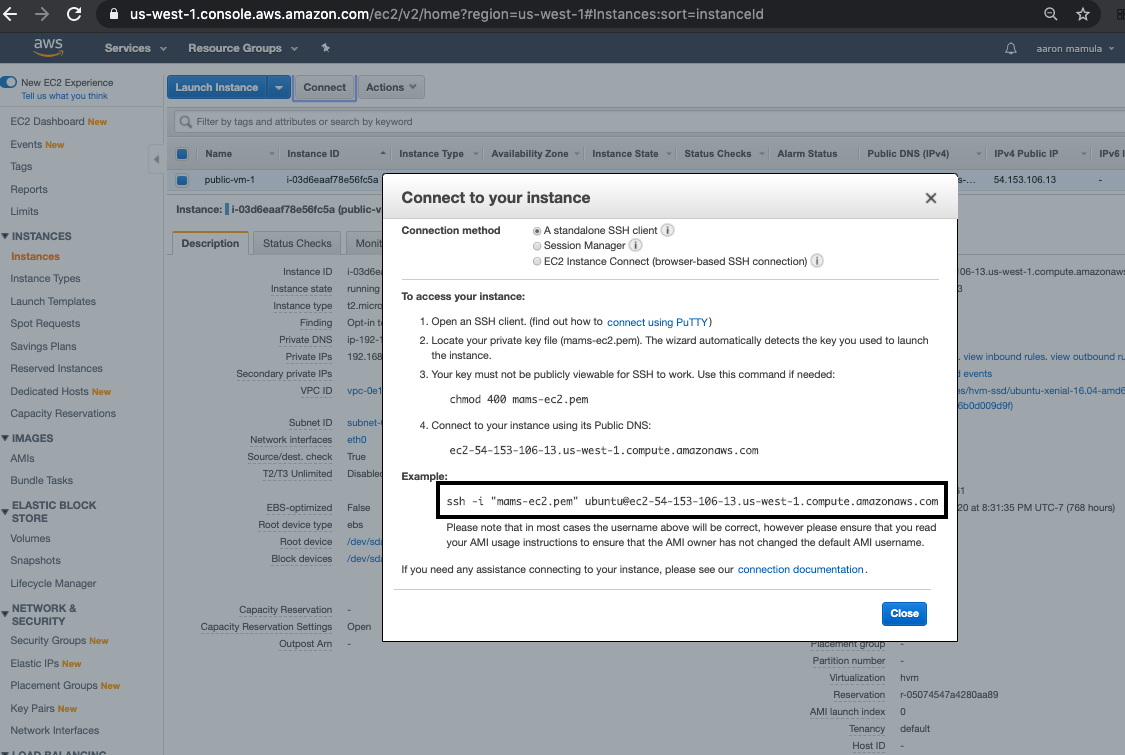The width and height of the screenshot is (1125, 755).
Task: Select A standalone SSH client option
Action: click(537, 230)
